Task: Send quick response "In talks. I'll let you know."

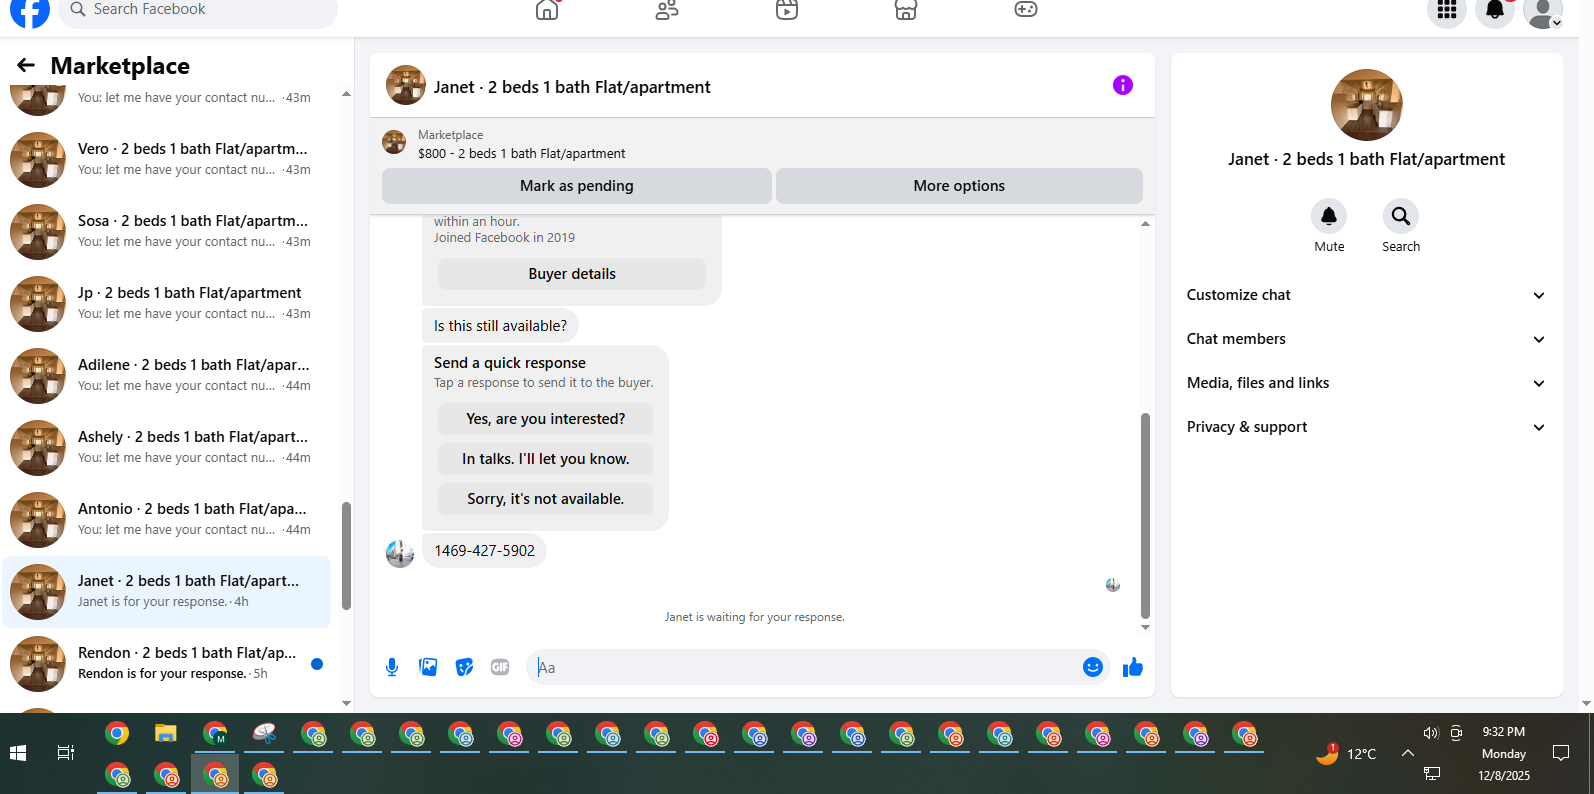Action: pyautogui.click(x=545, y=459)
